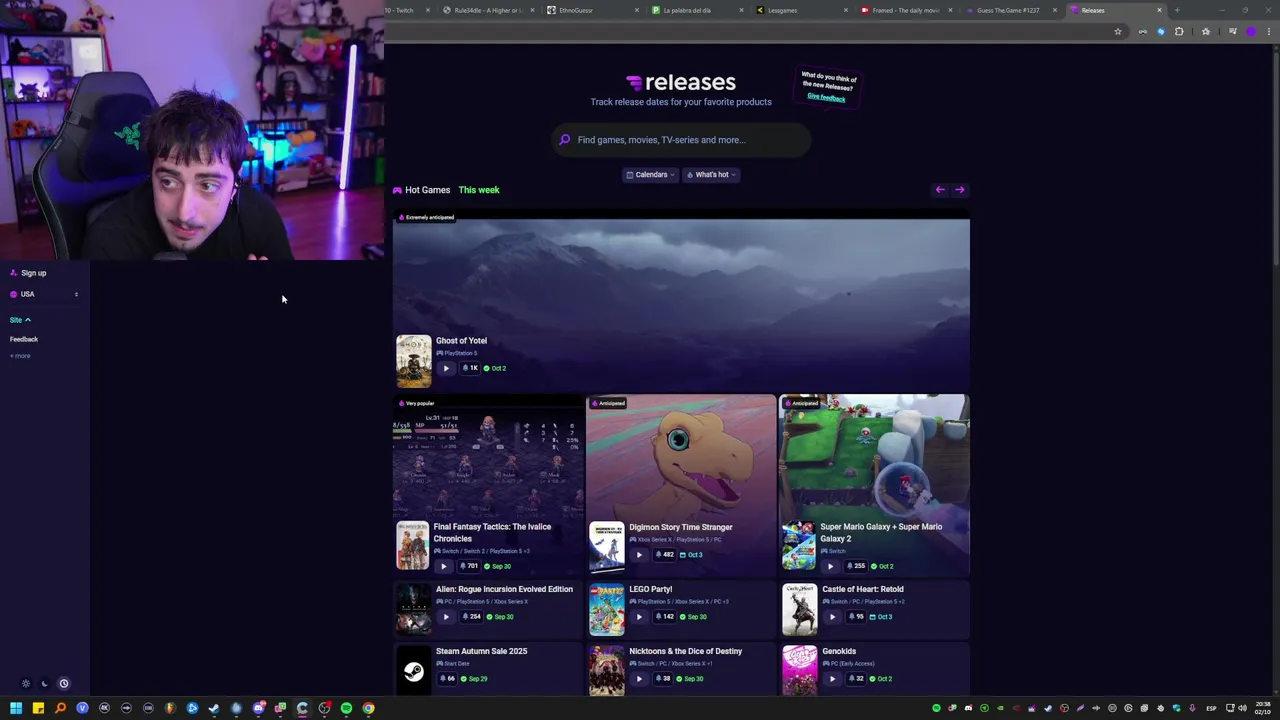Image resolution: width=1280 pixels, height=720 pixels.
Task: Click the Steam Autumn Sale cover icon
Action: (x=413, y=671)
